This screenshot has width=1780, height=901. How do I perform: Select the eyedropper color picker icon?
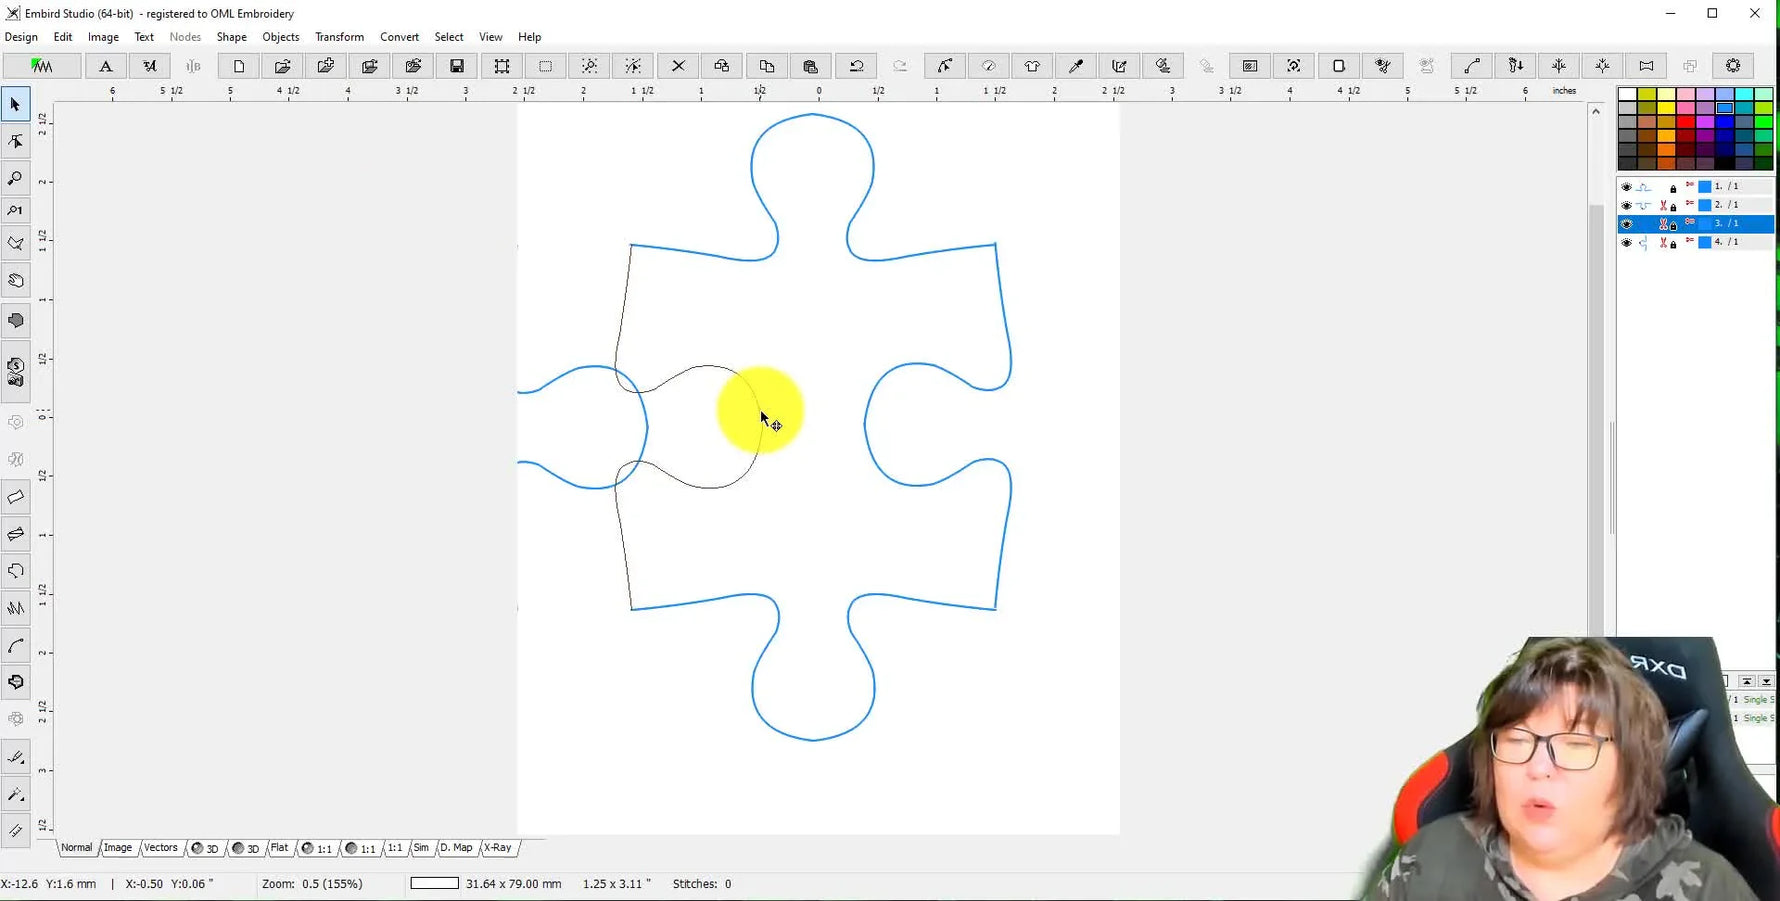pos(1076,66)
